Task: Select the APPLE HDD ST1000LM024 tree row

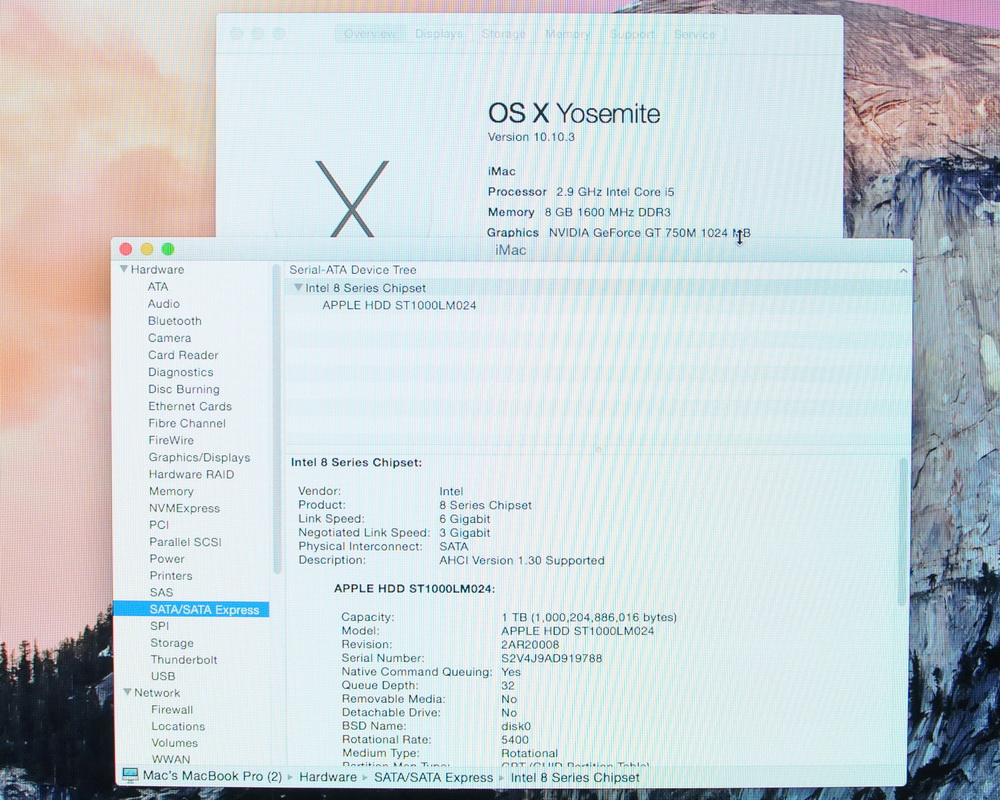Action: [399, 305]
